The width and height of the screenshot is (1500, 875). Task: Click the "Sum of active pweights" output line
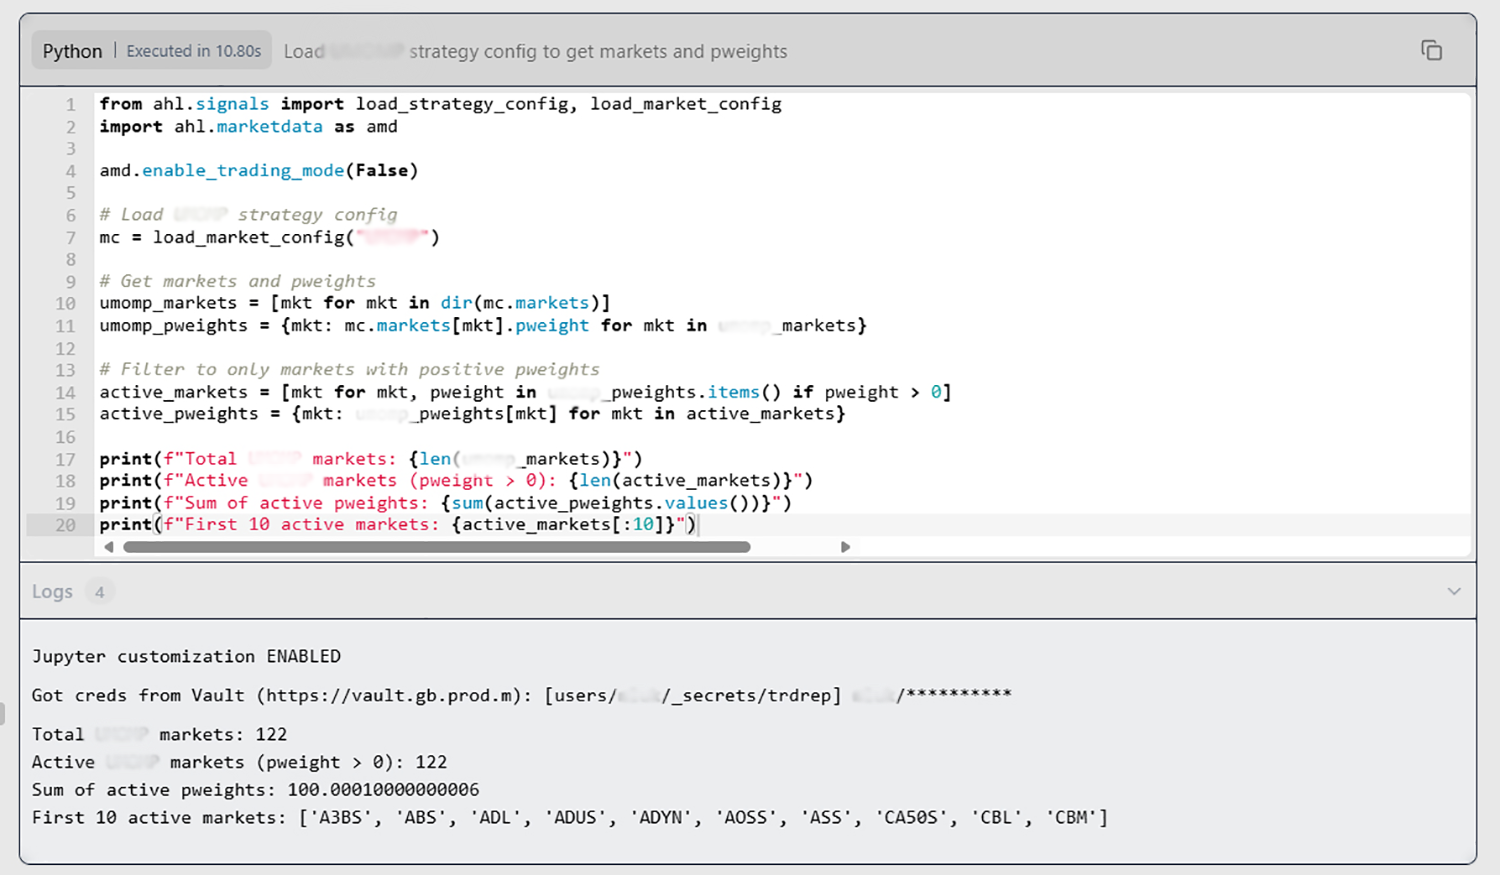(x=255, y=790)
